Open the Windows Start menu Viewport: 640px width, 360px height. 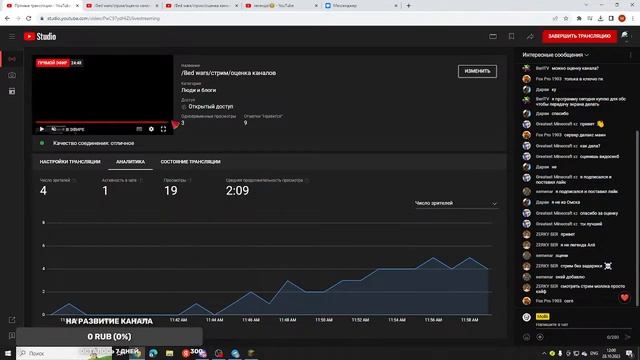[8, 353]
